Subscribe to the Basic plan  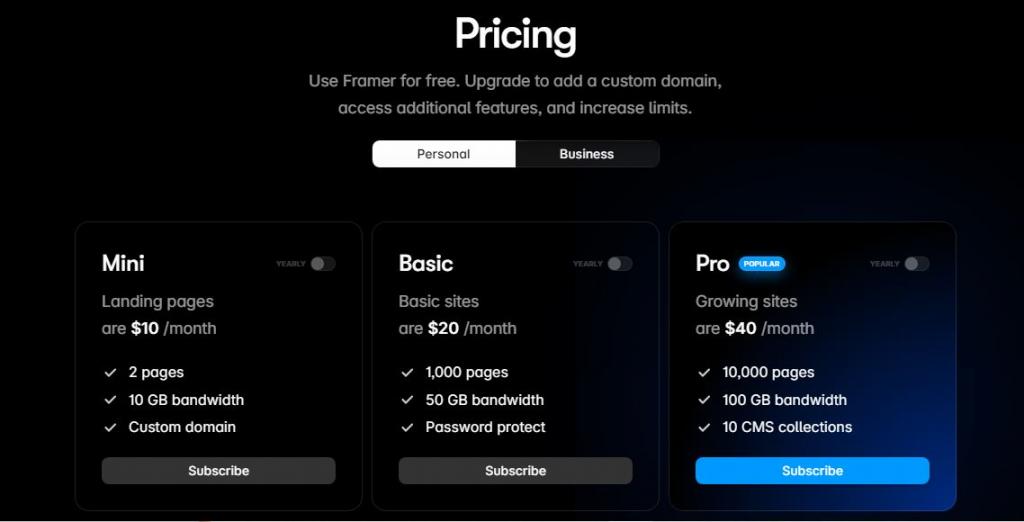tap(515, 471)
